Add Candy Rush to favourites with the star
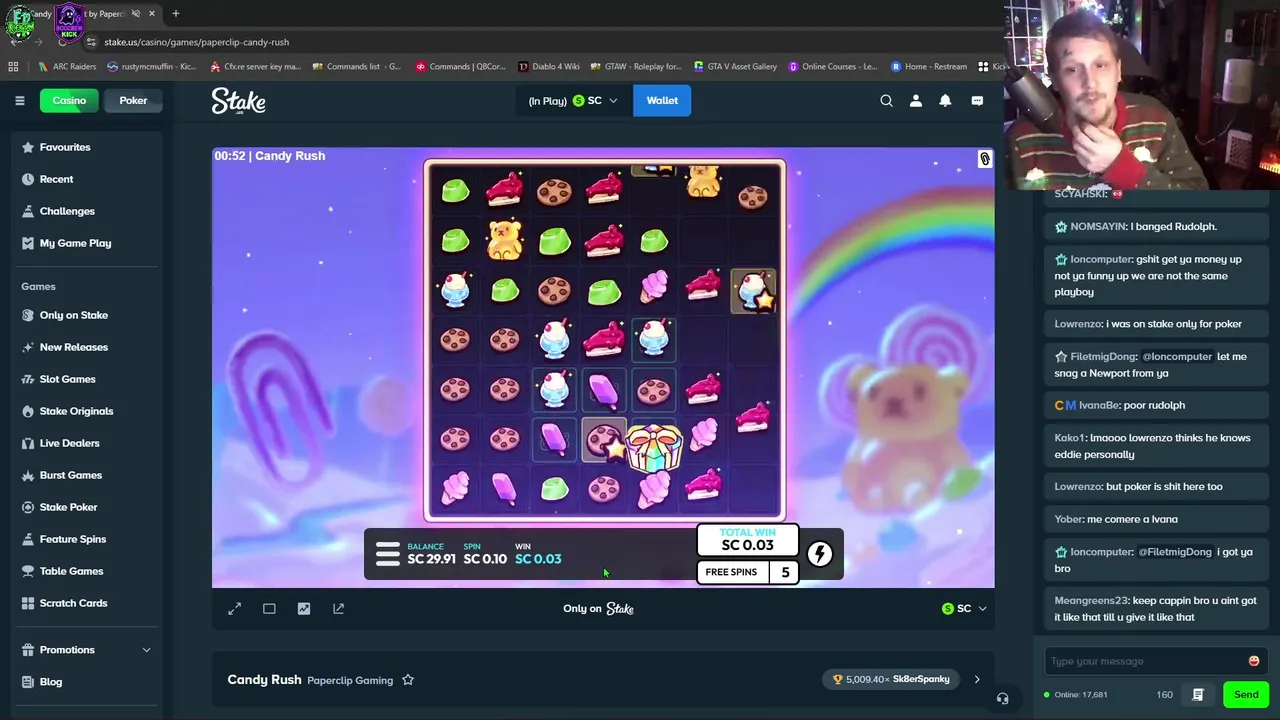 point(408,680)
